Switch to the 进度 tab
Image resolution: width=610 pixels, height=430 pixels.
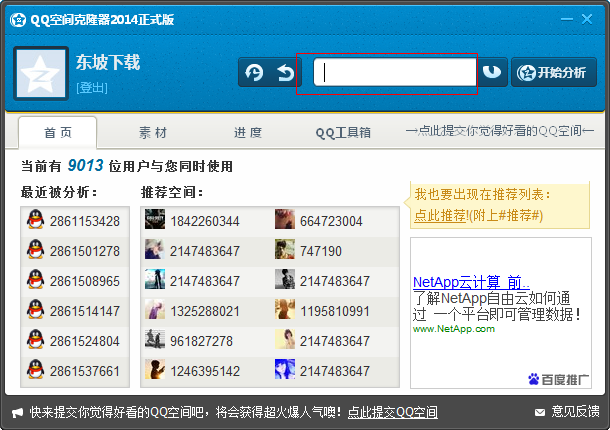click(248, 133)
